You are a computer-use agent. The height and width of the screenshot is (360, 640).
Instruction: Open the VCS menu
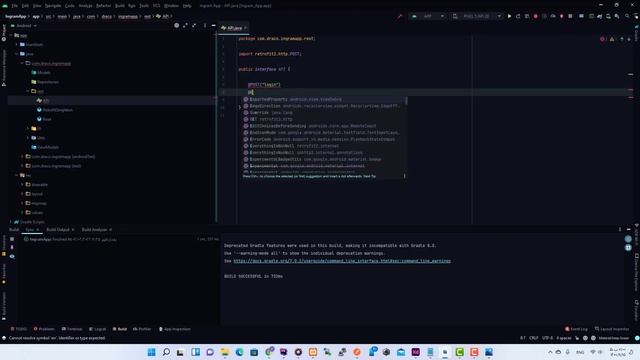pyautogui.click(x=156, y=6)
